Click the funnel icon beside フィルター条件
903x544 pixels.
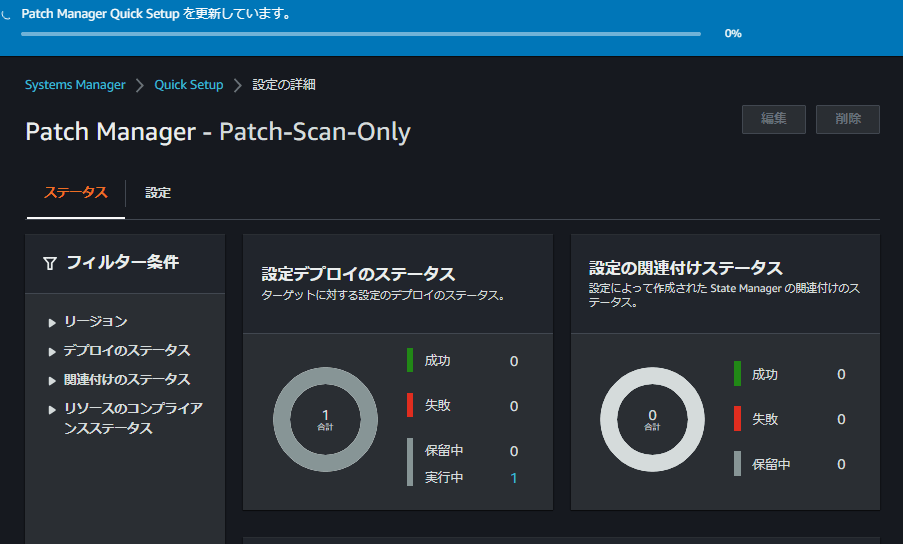(x=50, y=263)
